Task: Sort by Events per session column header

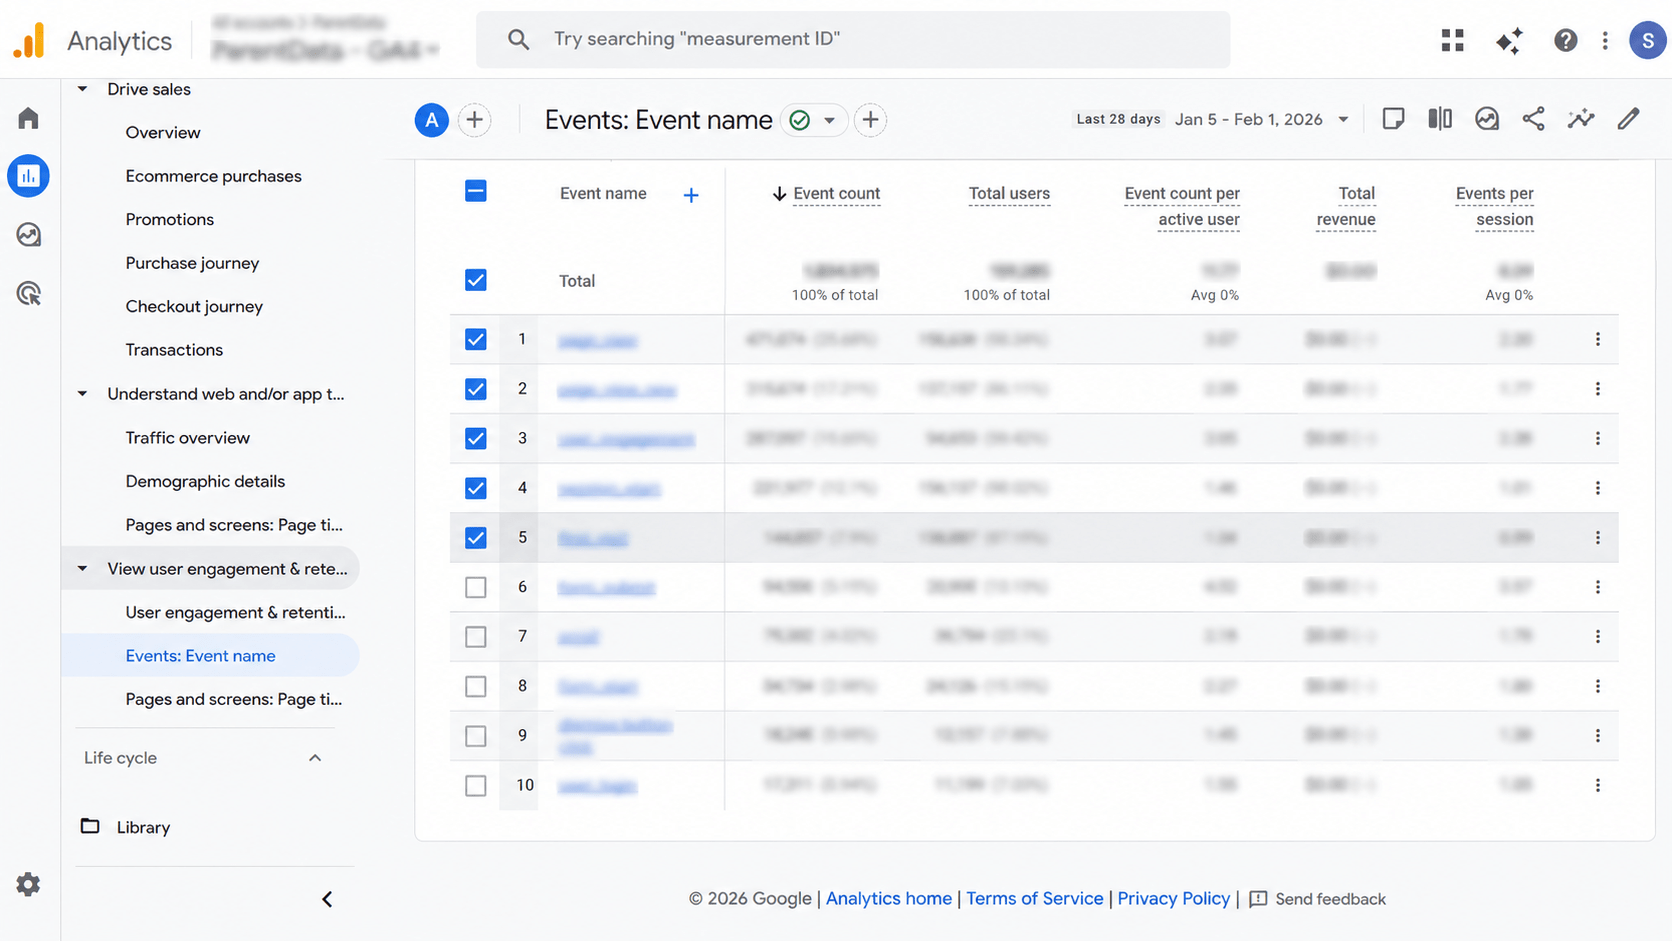Action: coord(1494,206)
